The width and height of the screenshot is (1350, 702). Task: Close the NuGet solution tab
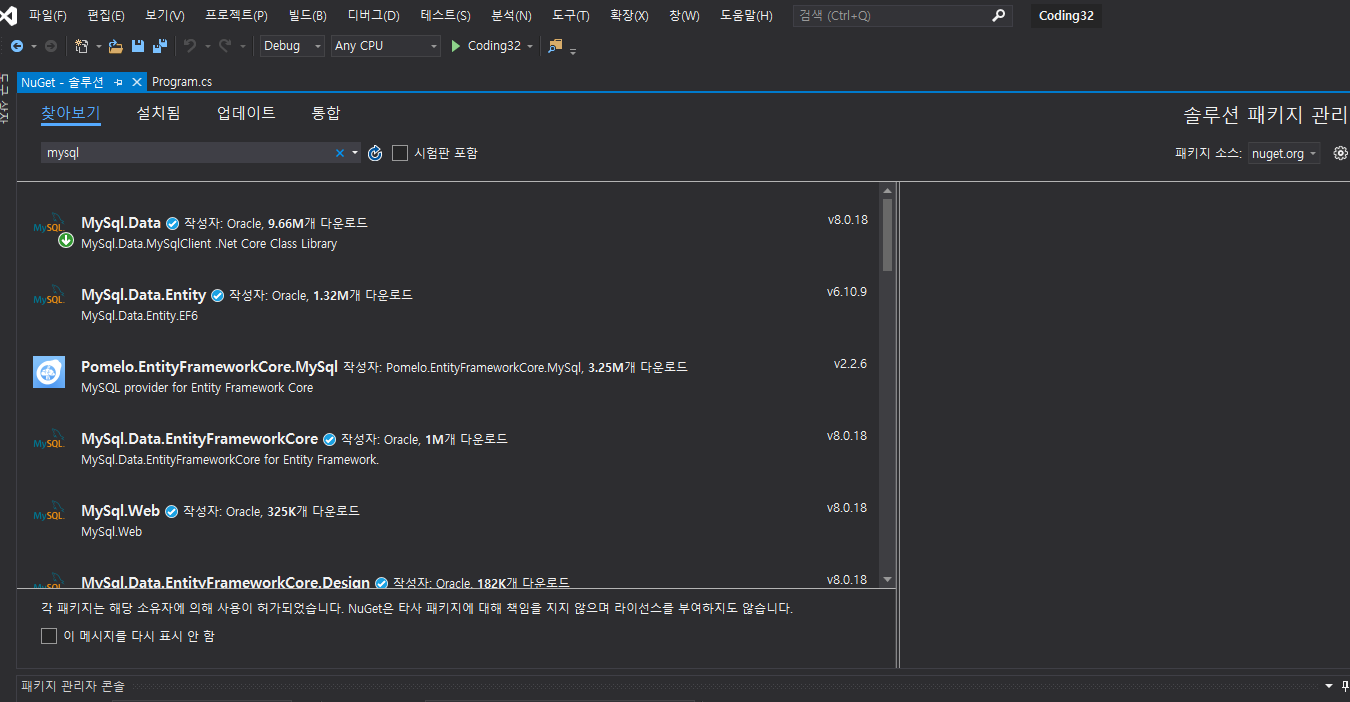coord(137,82)
